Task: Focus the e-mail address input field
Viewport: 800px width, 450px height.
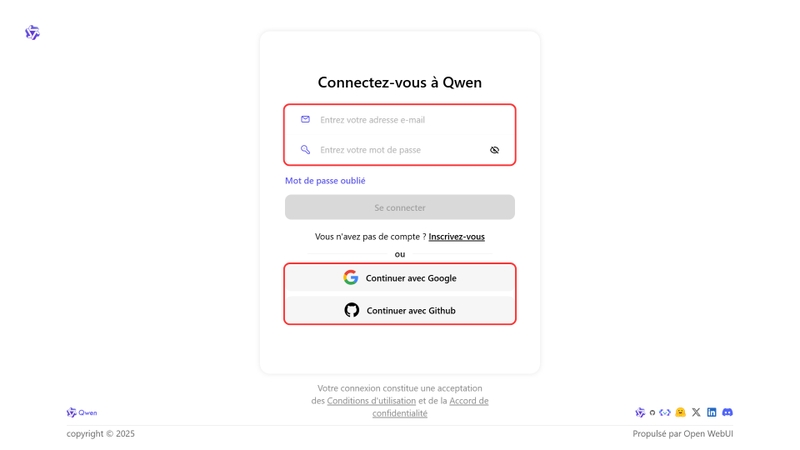Action: (400, 120)
